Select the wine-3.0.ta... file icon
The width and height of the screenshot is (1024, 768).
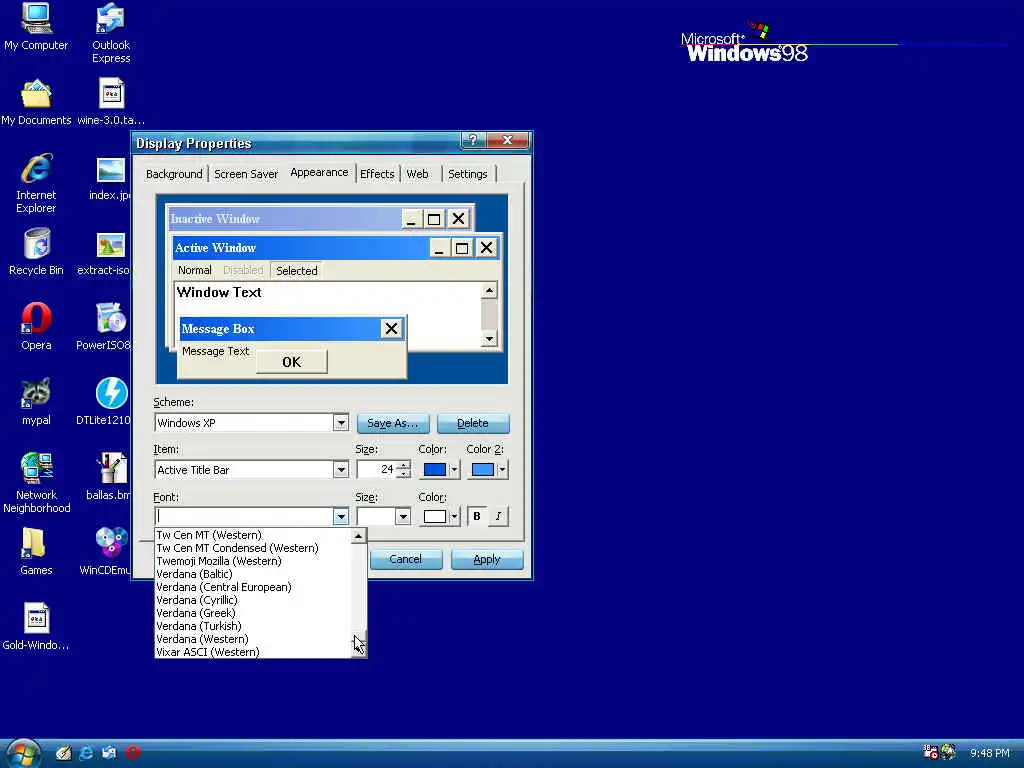(x=110, y=102)
